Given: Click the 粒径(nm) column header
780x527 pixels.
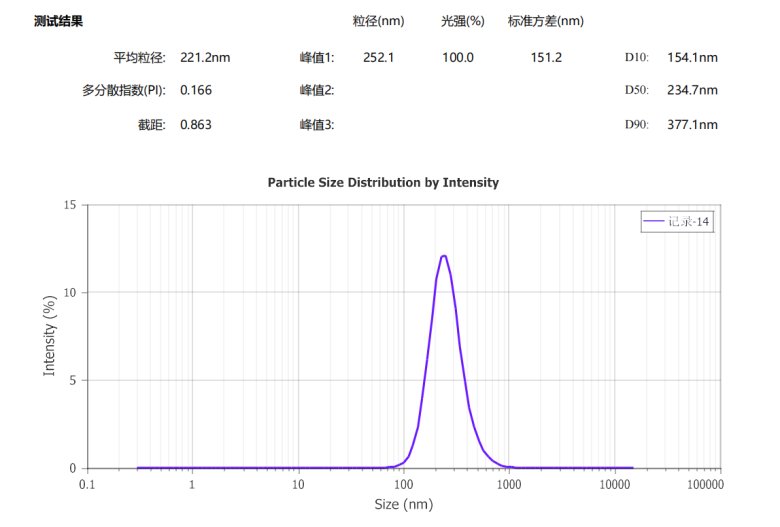Looking at the screenshot, I should (x=378, y=21).
